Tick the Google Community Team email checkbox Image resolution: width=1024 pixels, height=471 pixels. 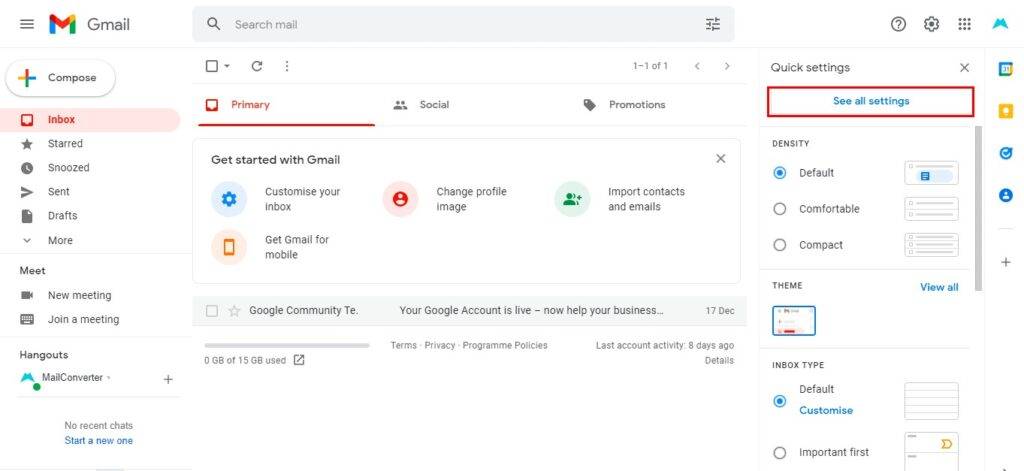212,311
